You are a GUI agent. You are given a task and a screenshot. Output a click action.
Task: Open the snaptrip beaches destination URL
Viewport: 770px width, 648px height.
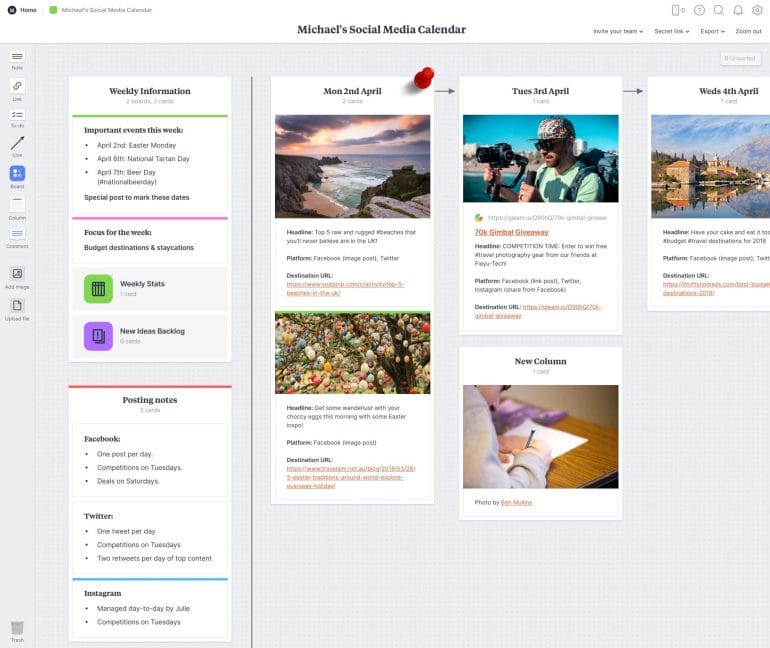[x=345, y=289]
